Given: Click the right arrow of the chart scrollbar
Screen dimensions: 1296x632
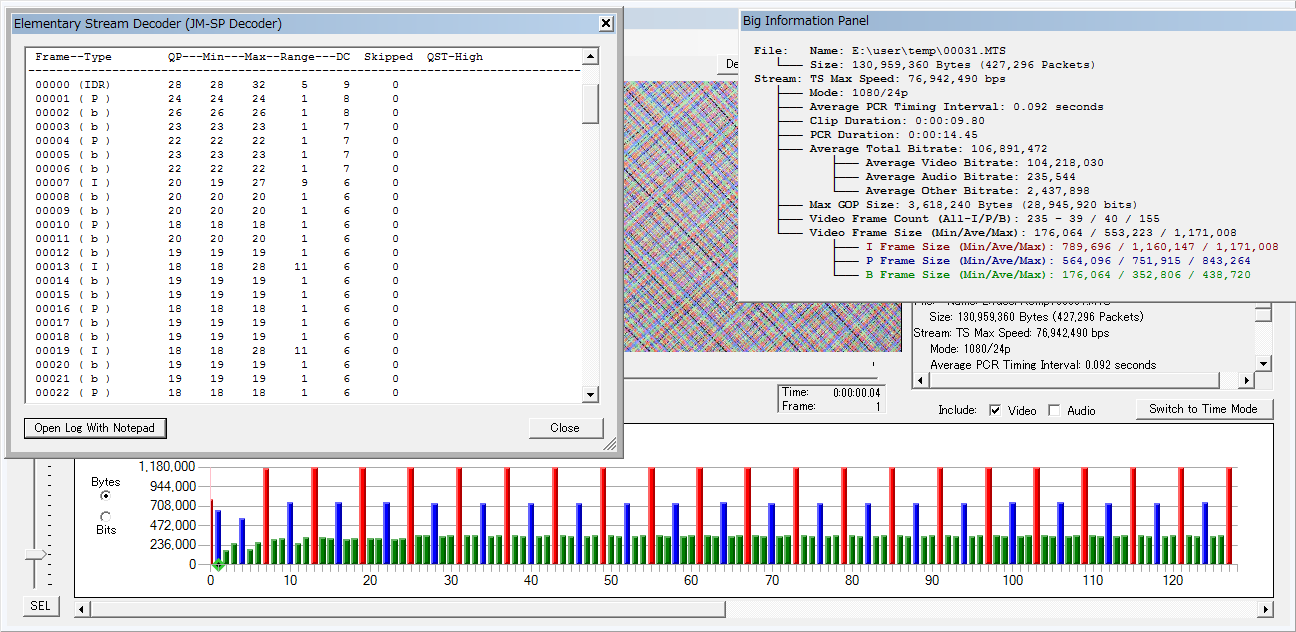Looking at the screenshot, I should click(x=1266, y=609).
